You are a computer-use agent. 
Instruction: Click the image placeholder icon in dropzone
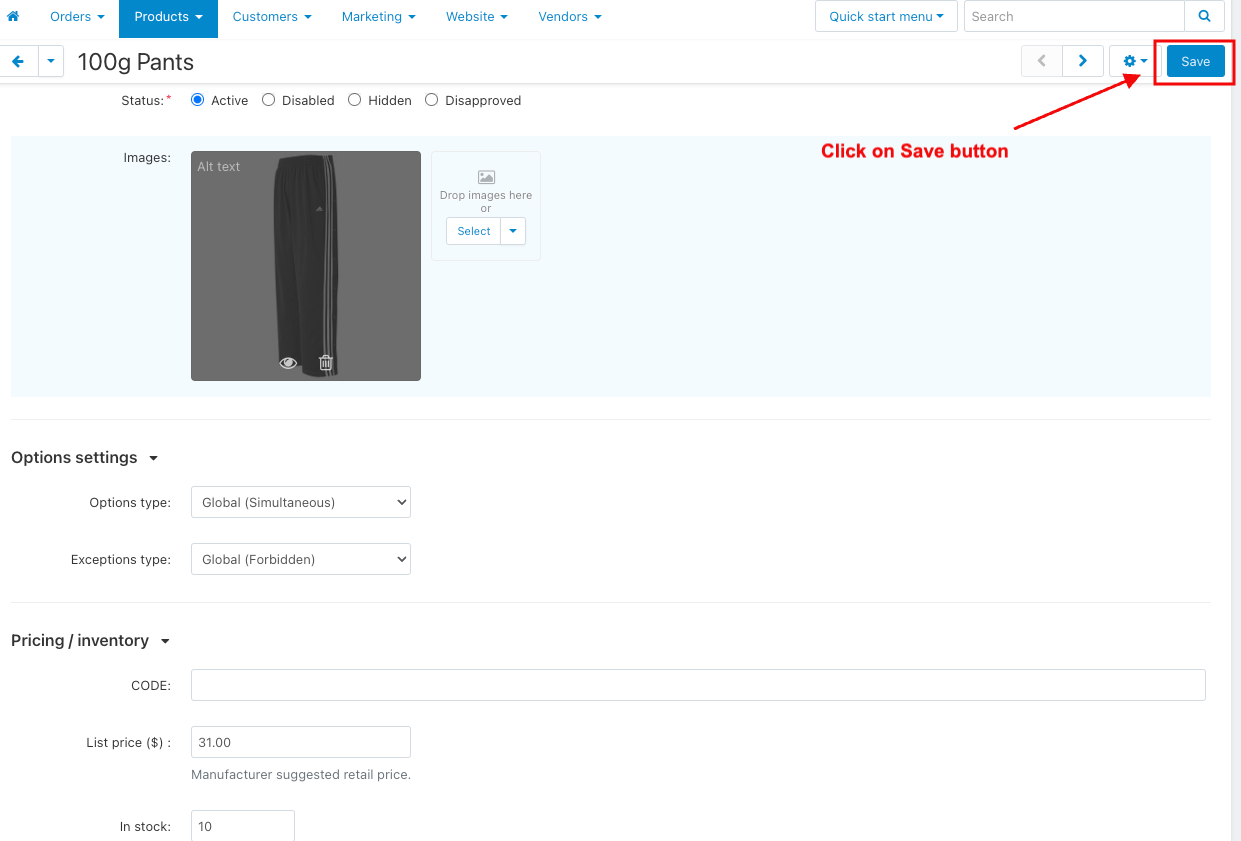click(486, 177)
